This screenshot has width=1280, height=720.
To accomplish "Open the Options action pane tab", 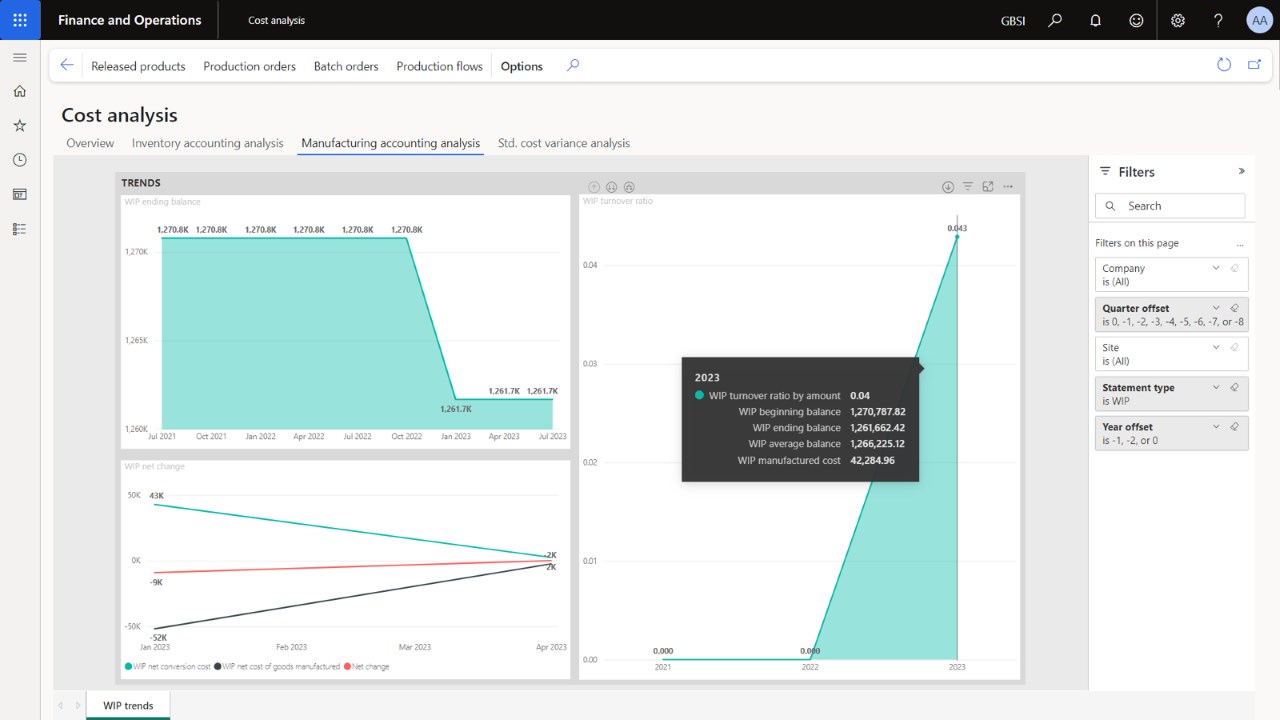I will pos(522,66).
